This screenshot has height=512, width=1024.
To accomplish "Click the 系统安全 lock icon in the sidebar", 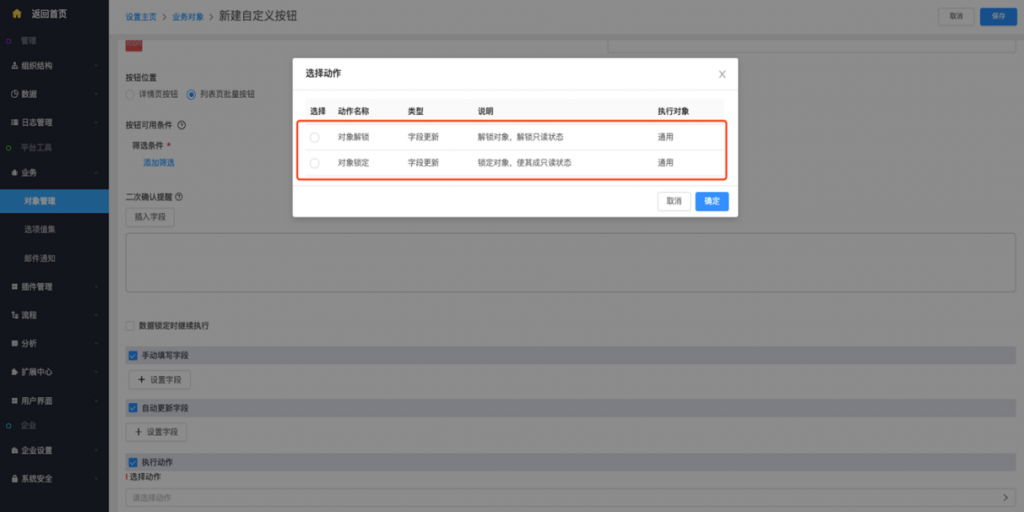I will pos(14,478).
